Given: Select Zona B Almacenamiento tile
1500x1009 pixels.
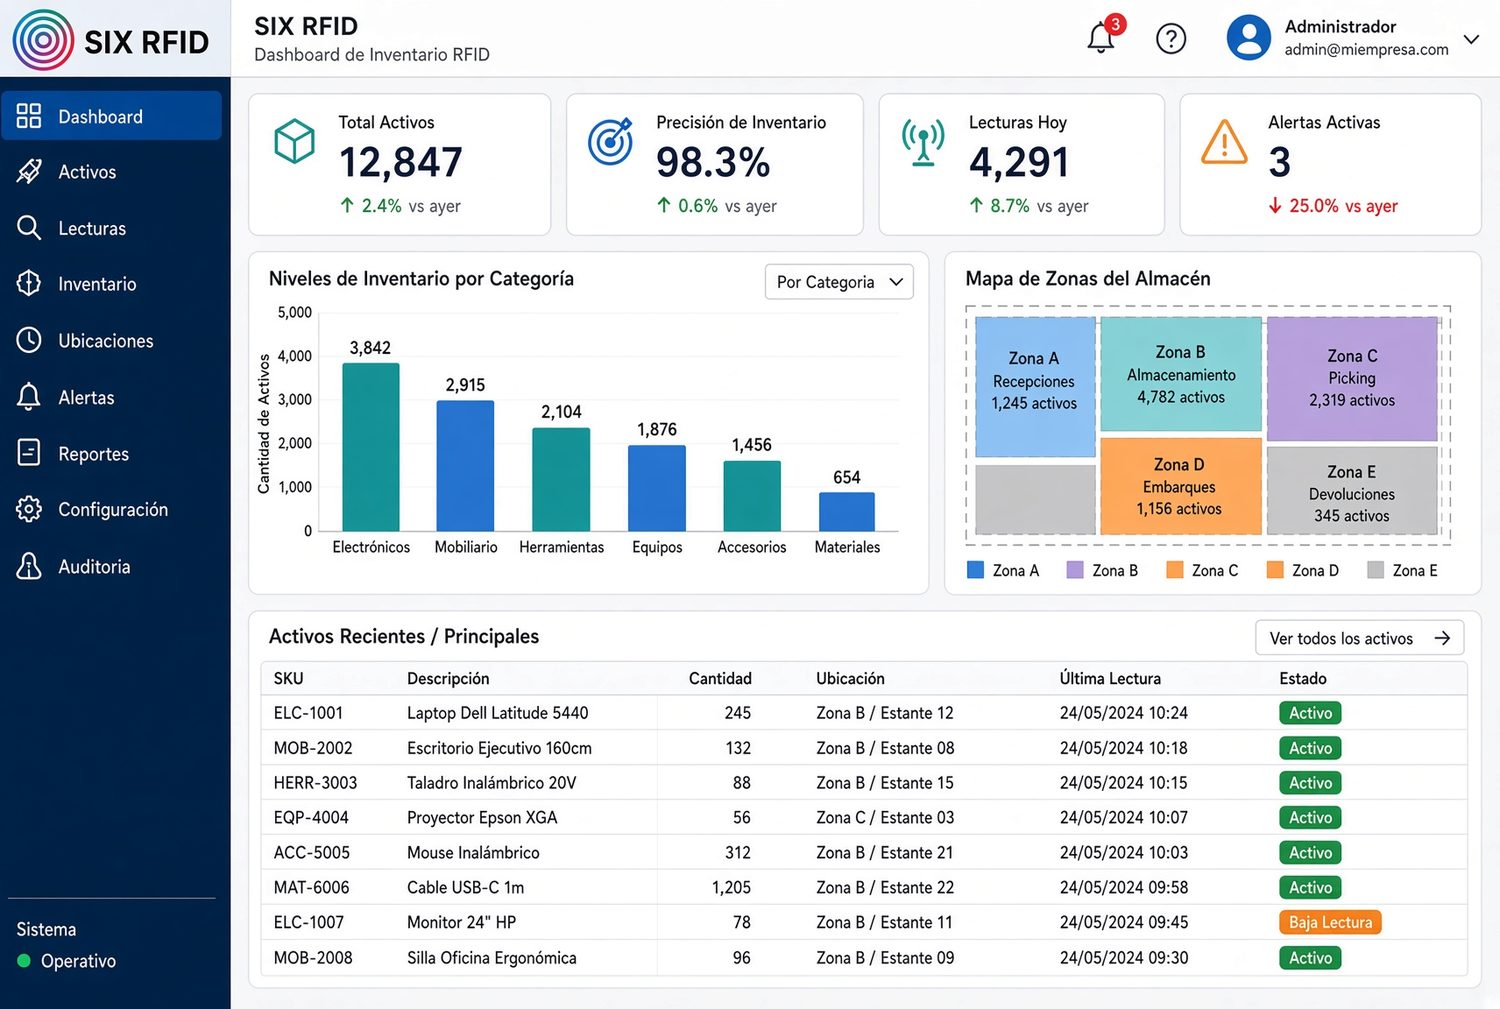Looking at the screenshot, I should (1181, 375).
